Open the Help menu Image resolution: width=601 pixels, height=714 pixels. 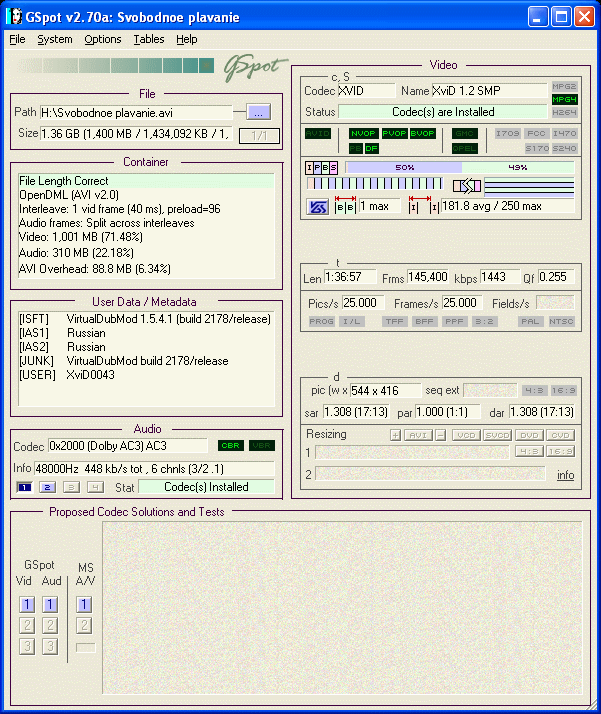coord(187,40)
